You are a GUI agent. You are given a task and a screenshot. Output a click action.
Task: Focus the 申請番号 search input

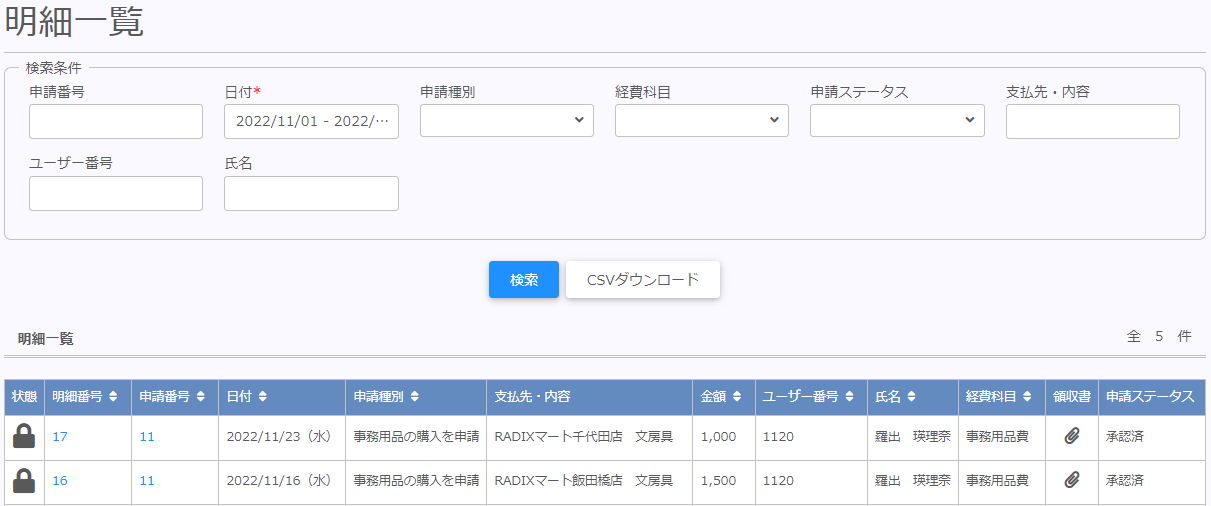116,121
